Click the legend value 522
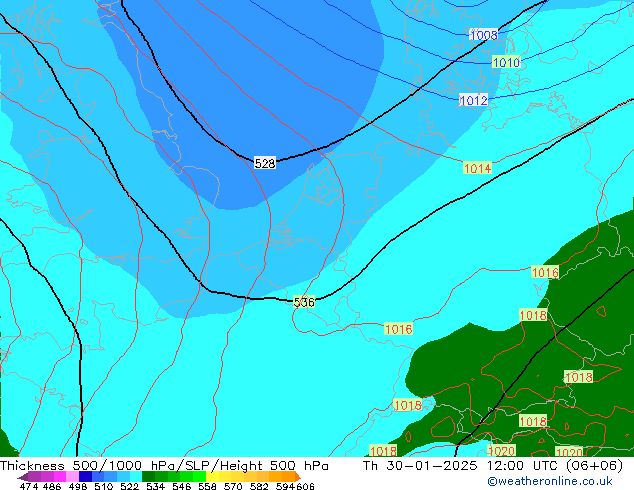634x490 pixels. pyautogui.click(x=129, y=486)
